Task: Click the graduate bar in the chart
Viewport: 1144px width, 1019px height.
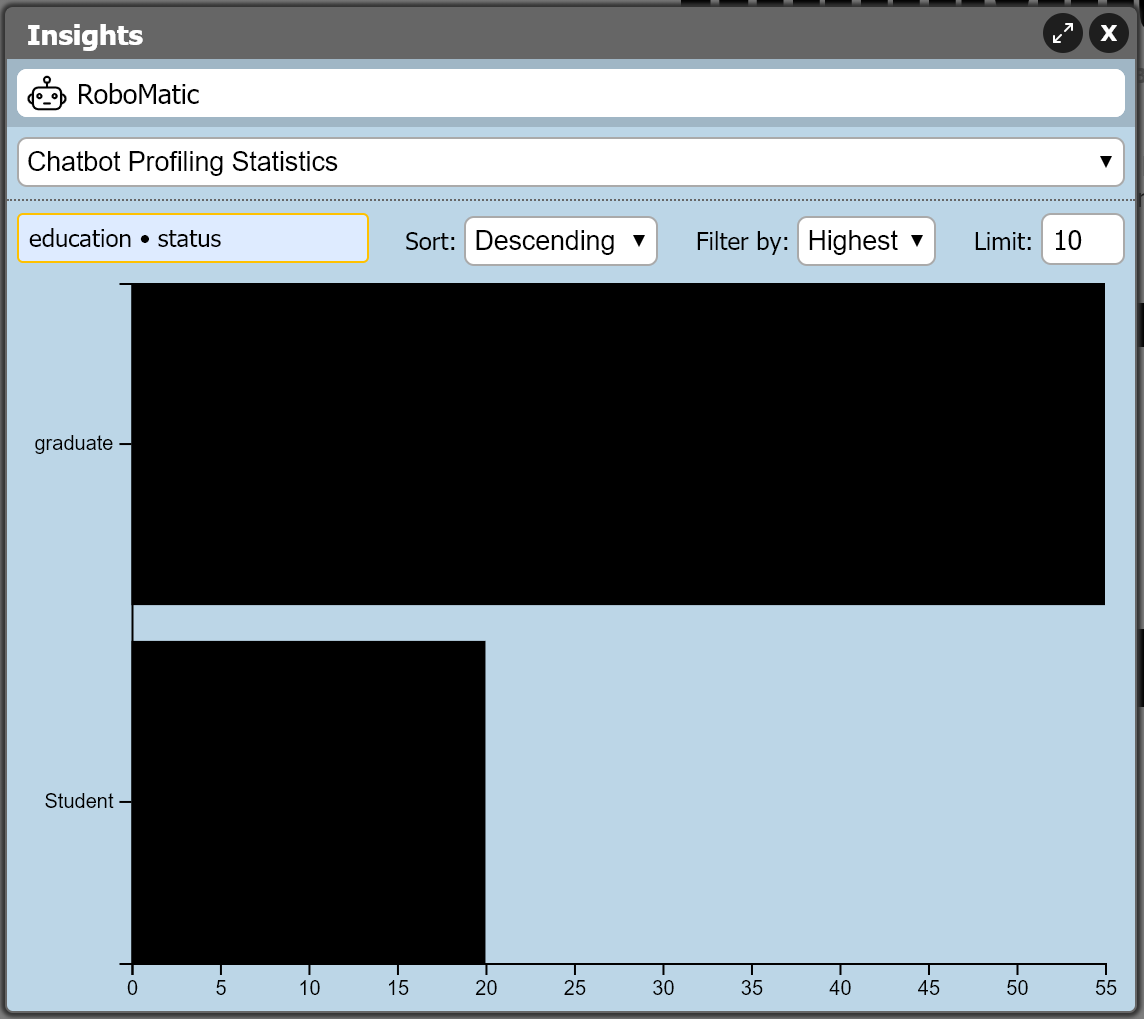Action: (618, 443)
